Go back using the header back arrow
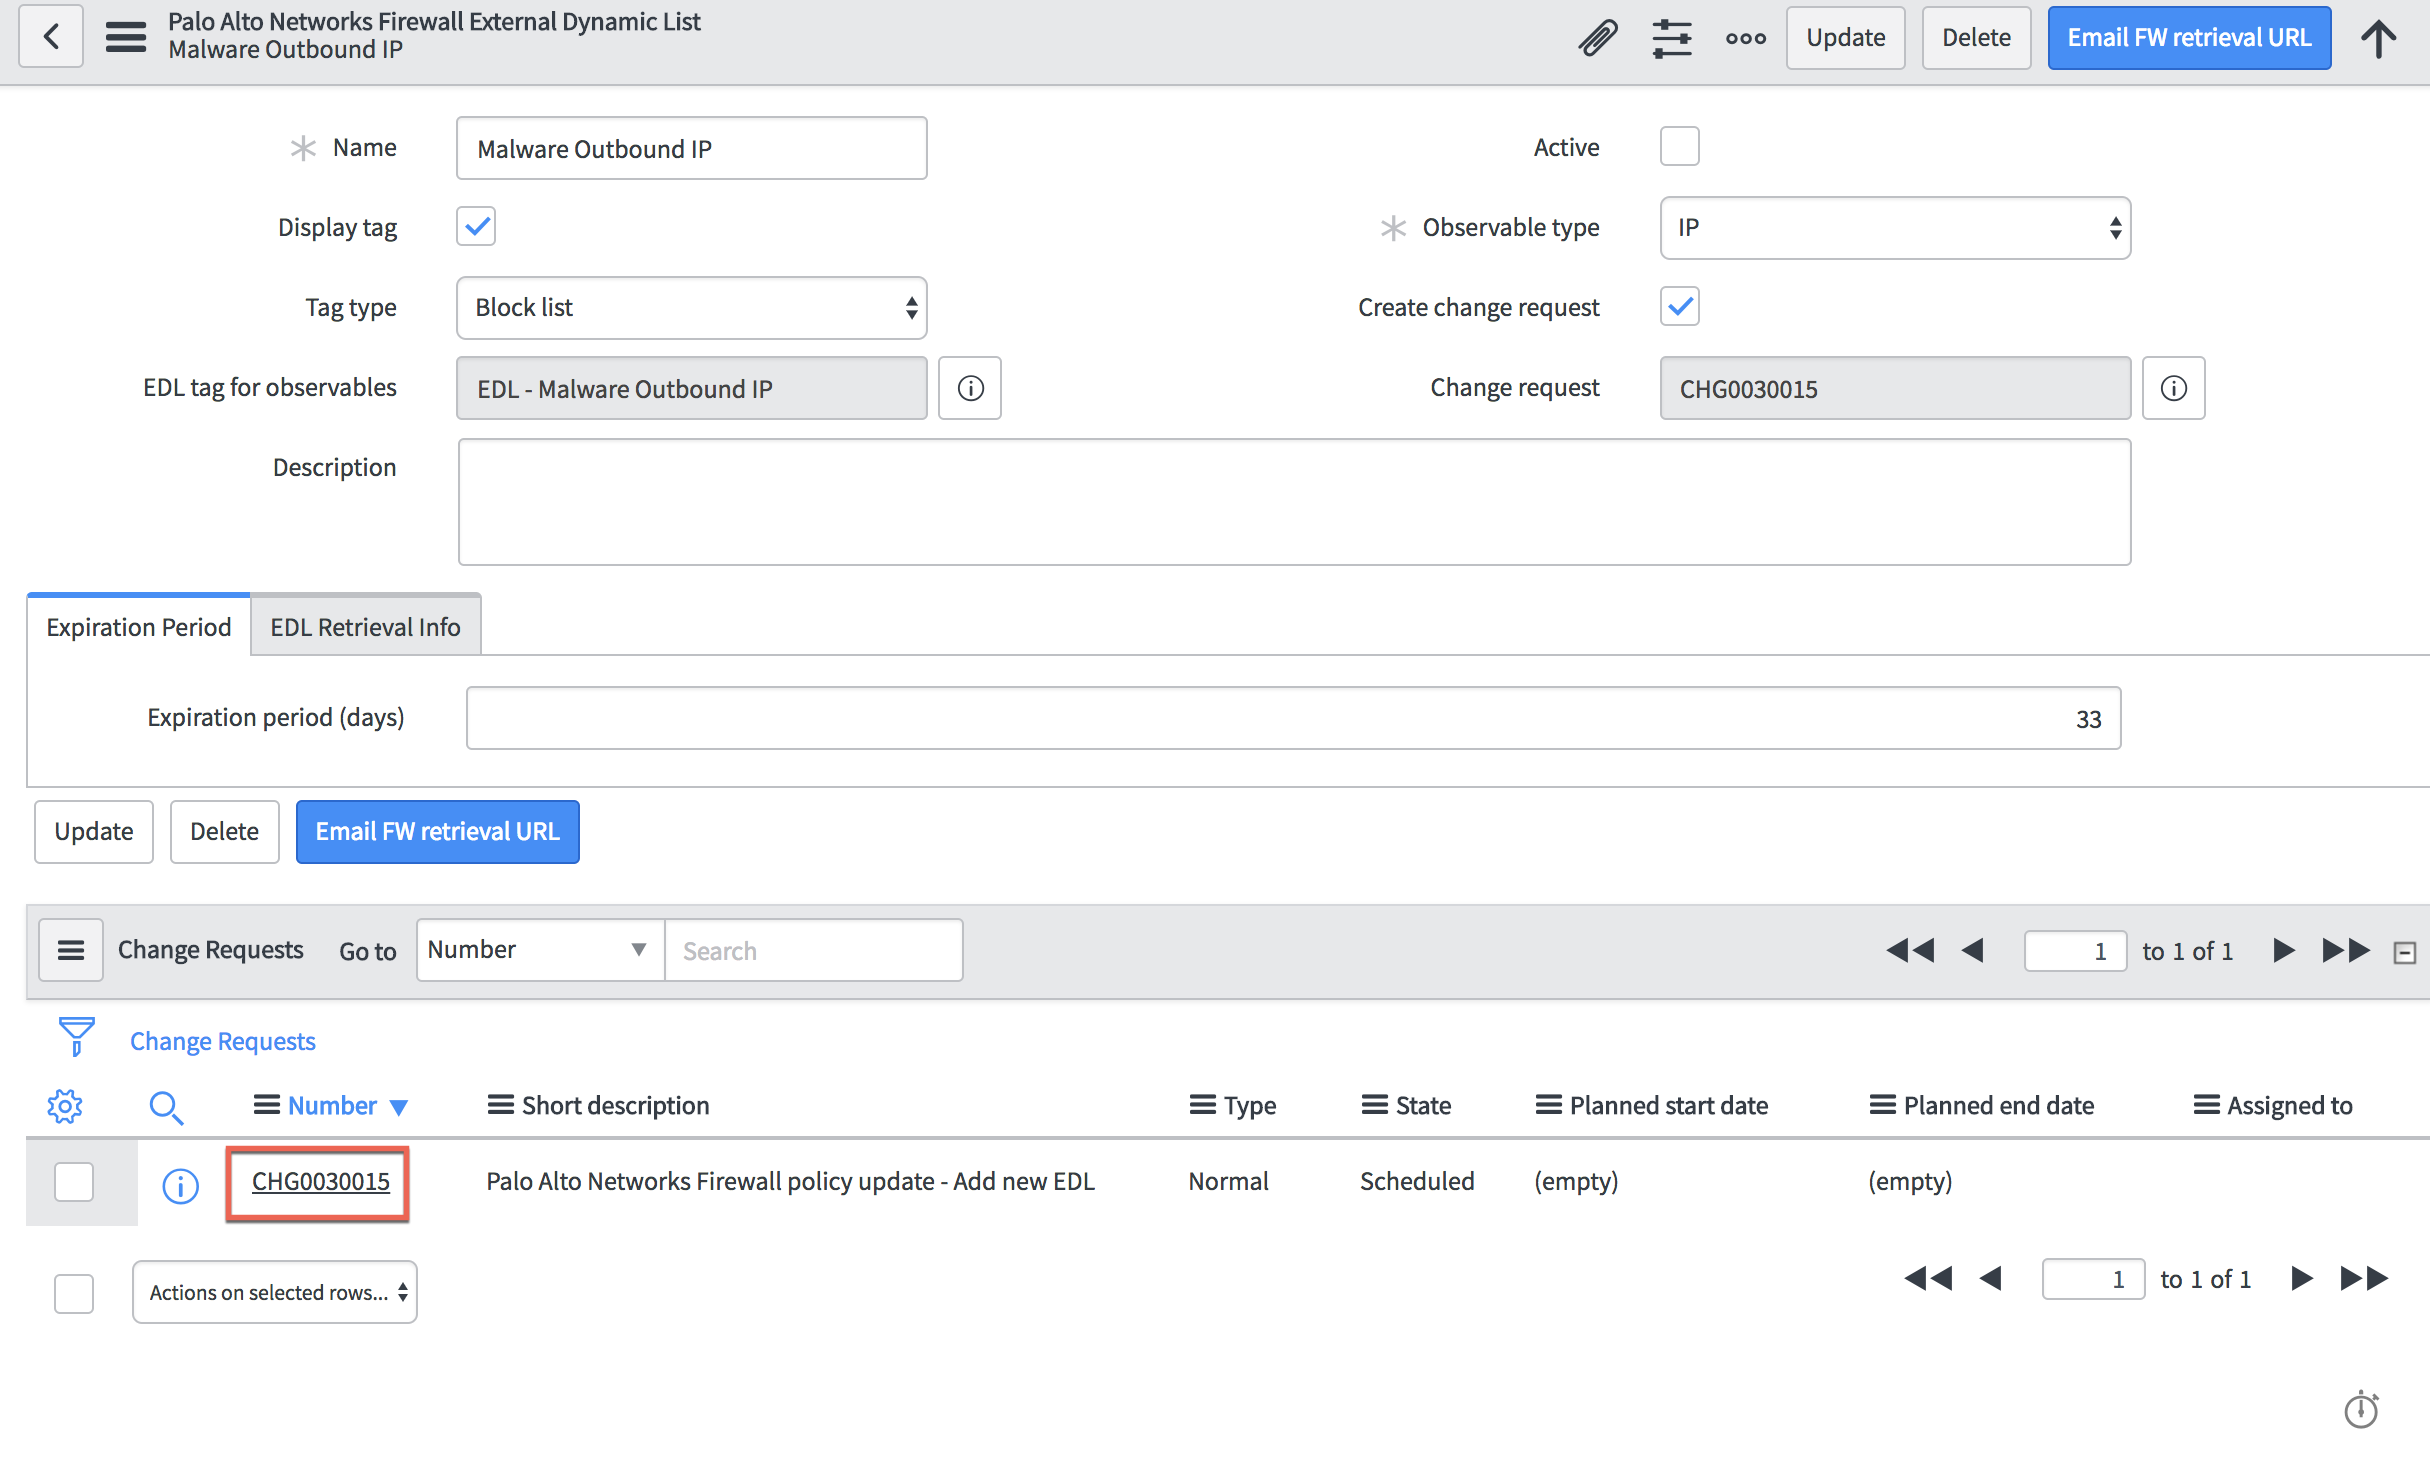Viewport: 2430px width, 1460px height. (x=51, y=37)
